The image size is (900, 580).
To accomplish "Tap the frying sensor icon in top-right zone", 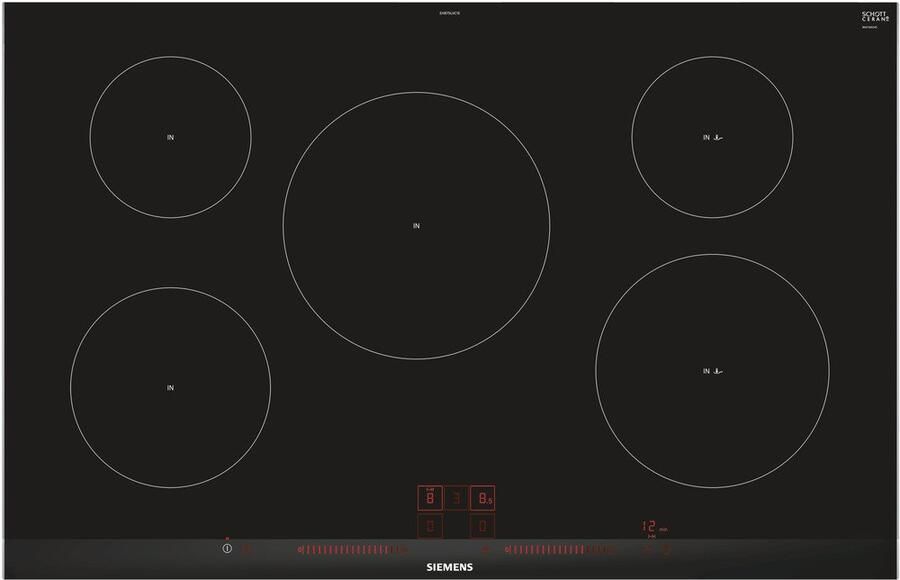I will click(717, 137).
